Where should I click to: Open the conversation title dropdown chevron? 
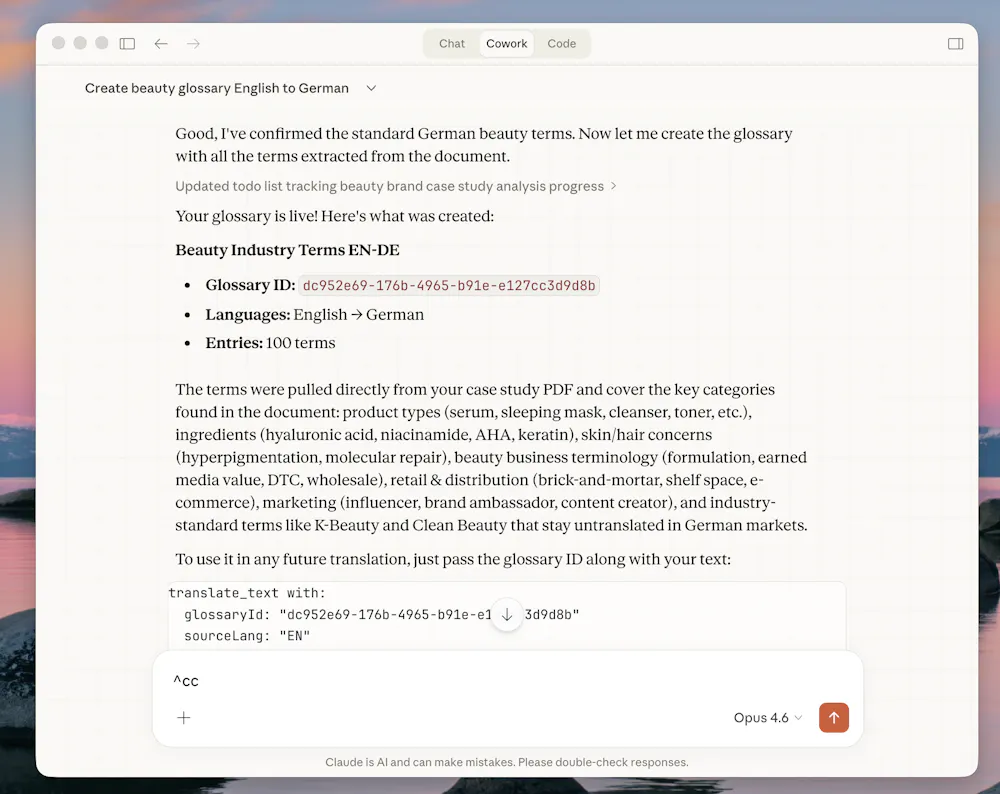tap(371, 88)
